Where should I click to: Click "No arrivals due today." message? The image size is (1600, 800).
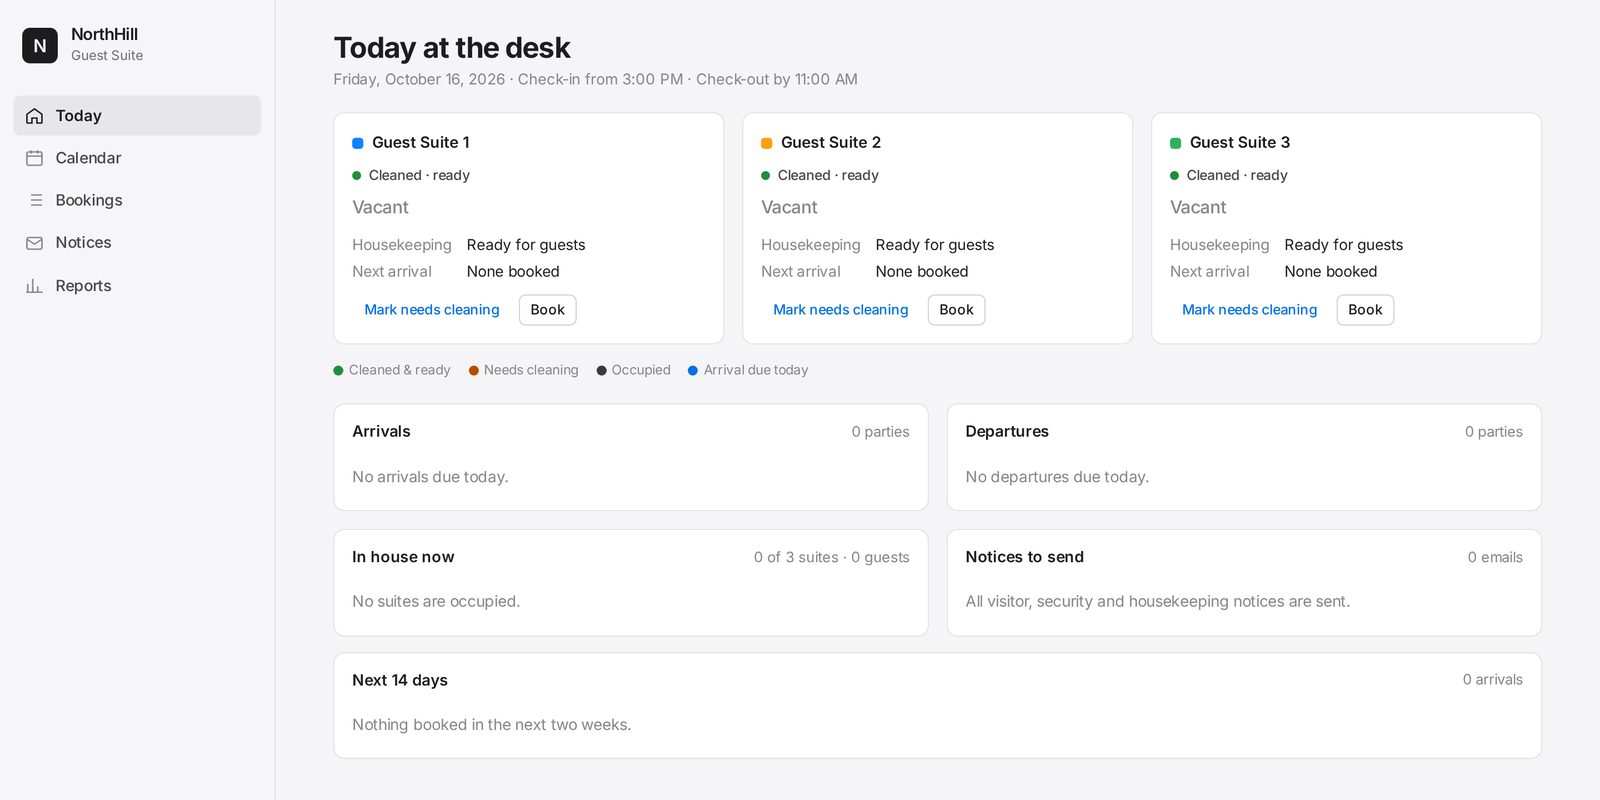click(x=430, y=477)
